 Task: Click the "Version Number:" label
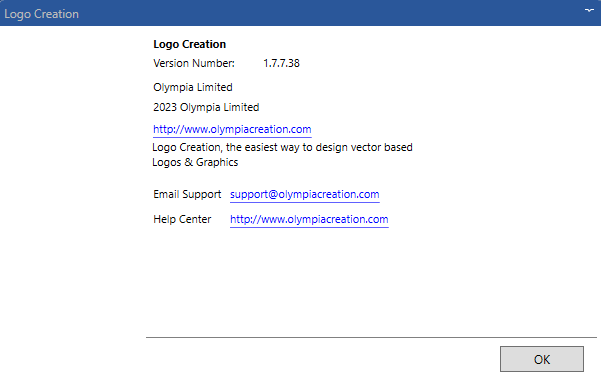point(194,63)
